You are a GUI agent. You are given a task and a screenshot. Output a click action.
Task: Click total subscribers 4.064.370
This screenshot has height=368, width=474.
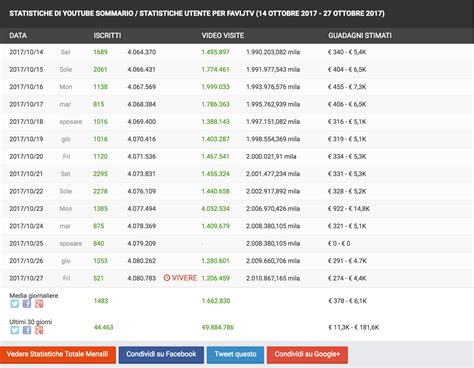(x=142, y=52)
